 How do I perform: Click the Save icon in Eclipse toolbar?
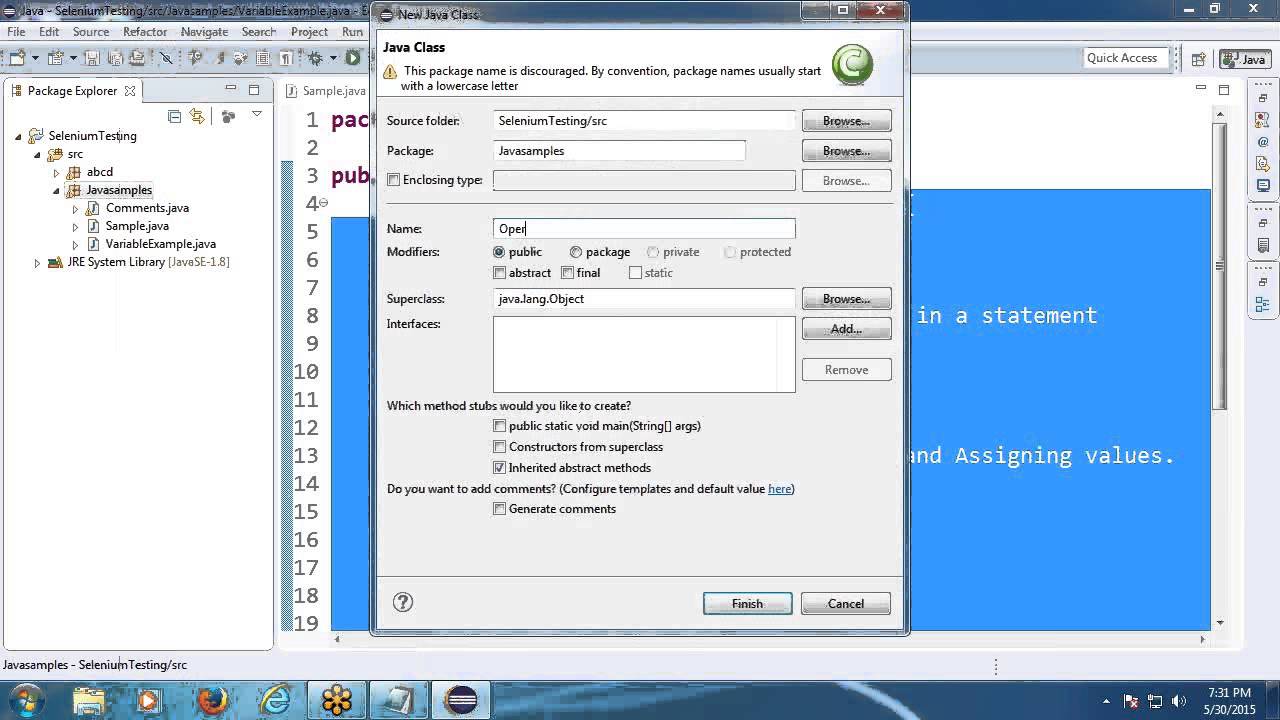[92, 58]
